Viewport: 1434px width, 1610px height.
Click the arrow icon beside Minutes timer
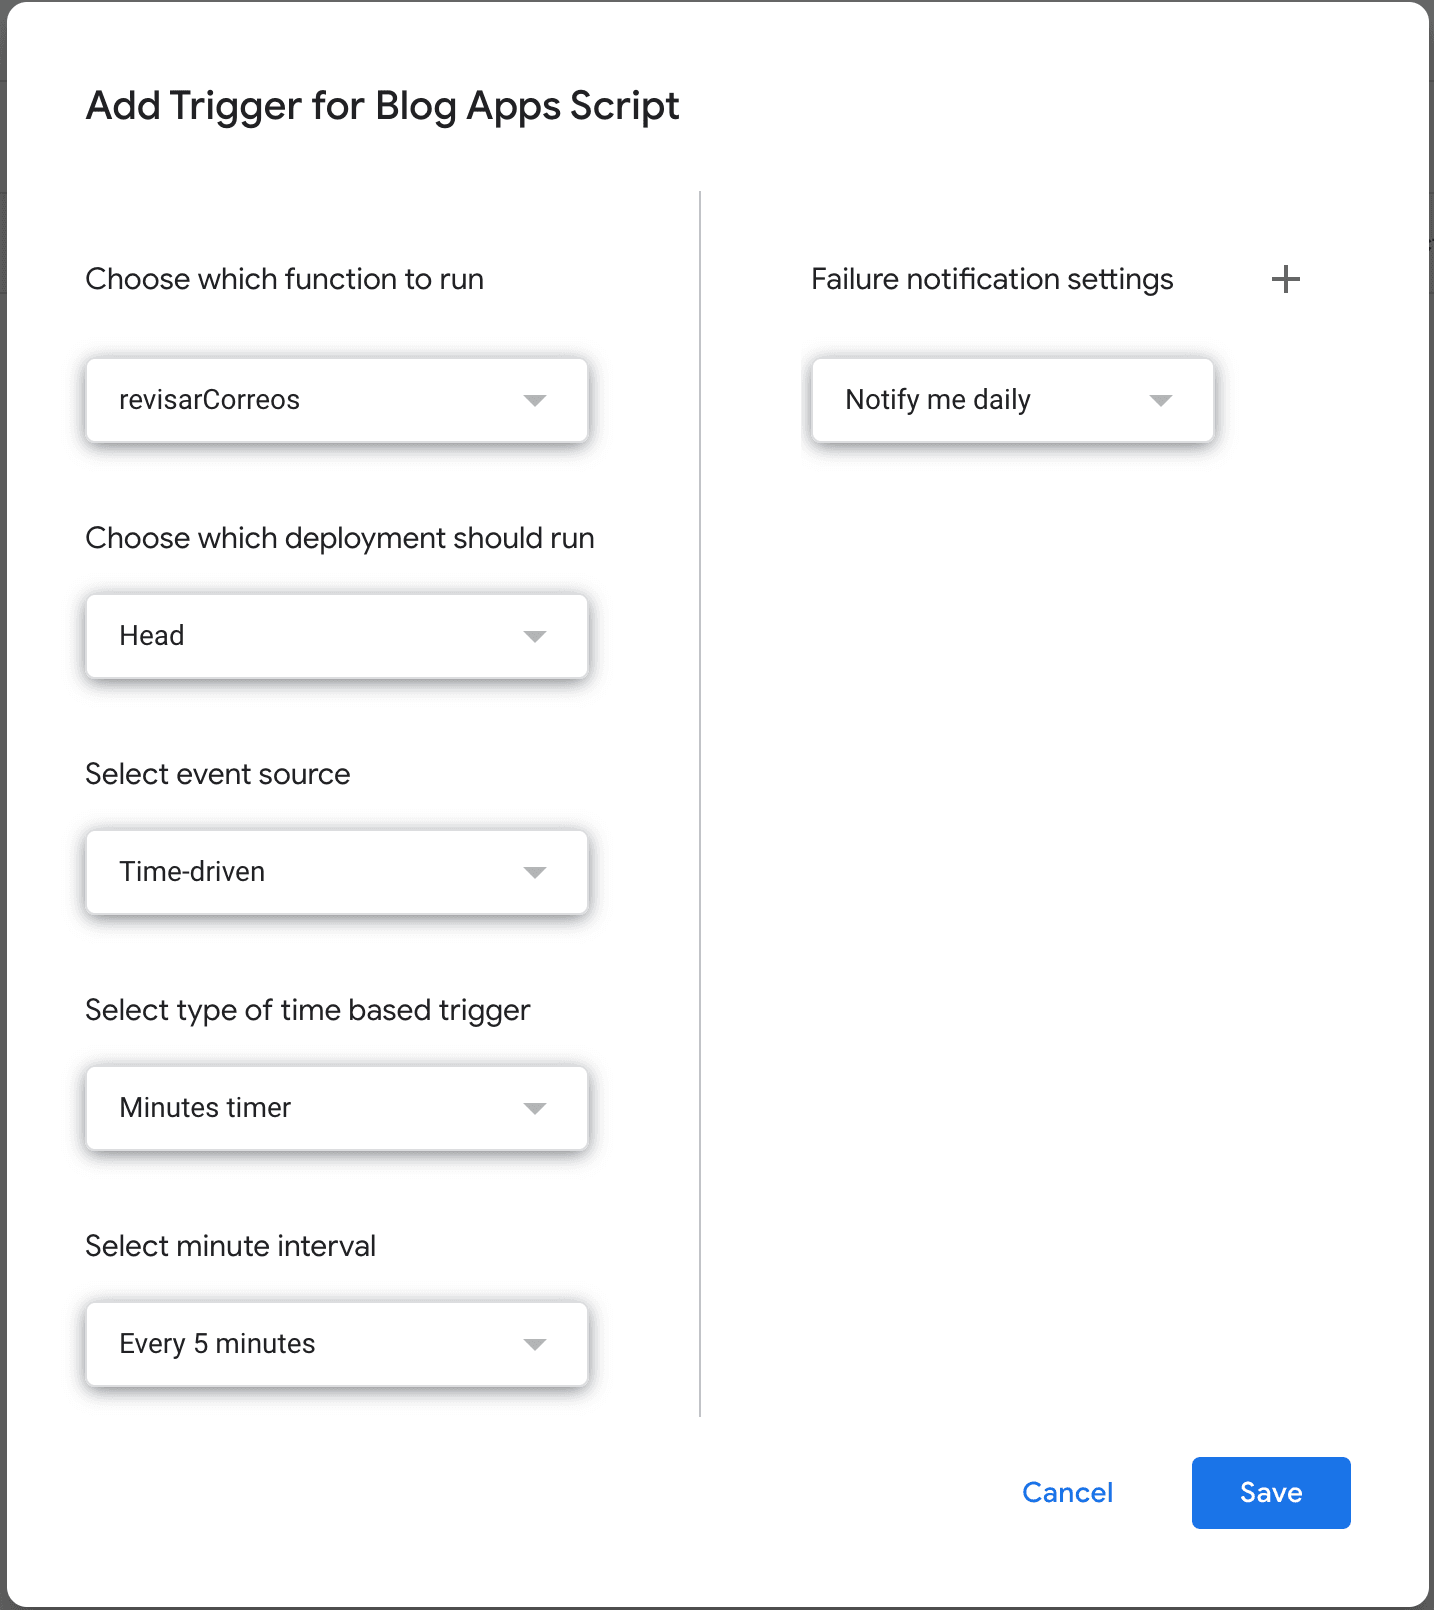point(535,1108)
